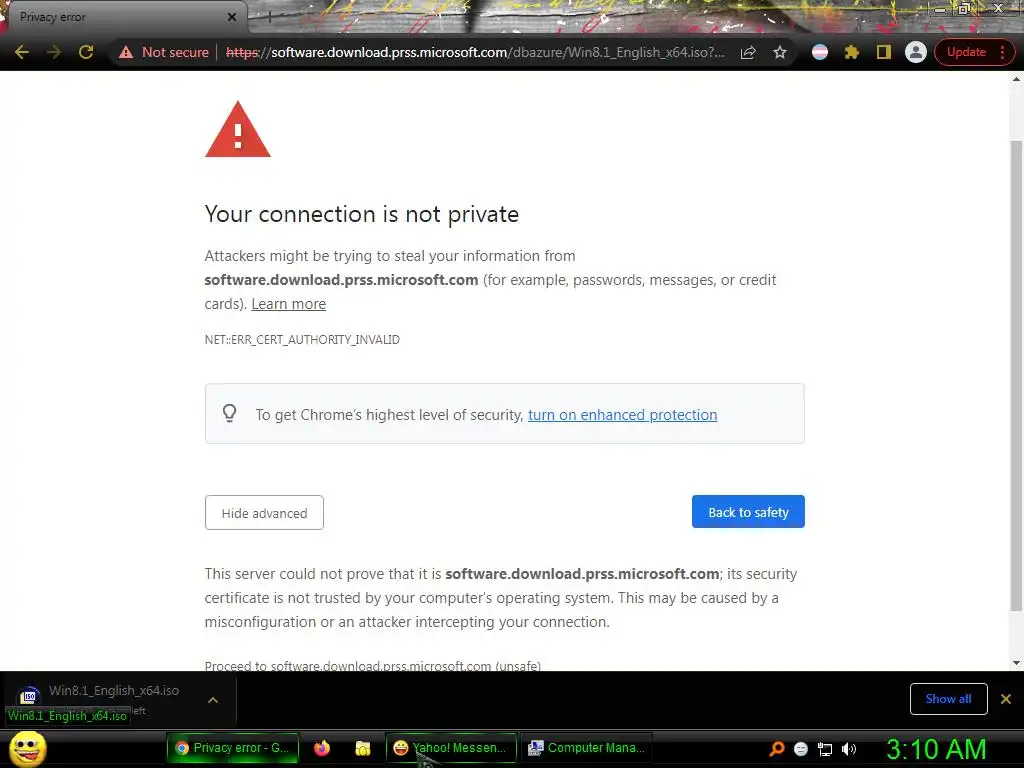
Task: Open the Learn more link
Action: [289, 304]
